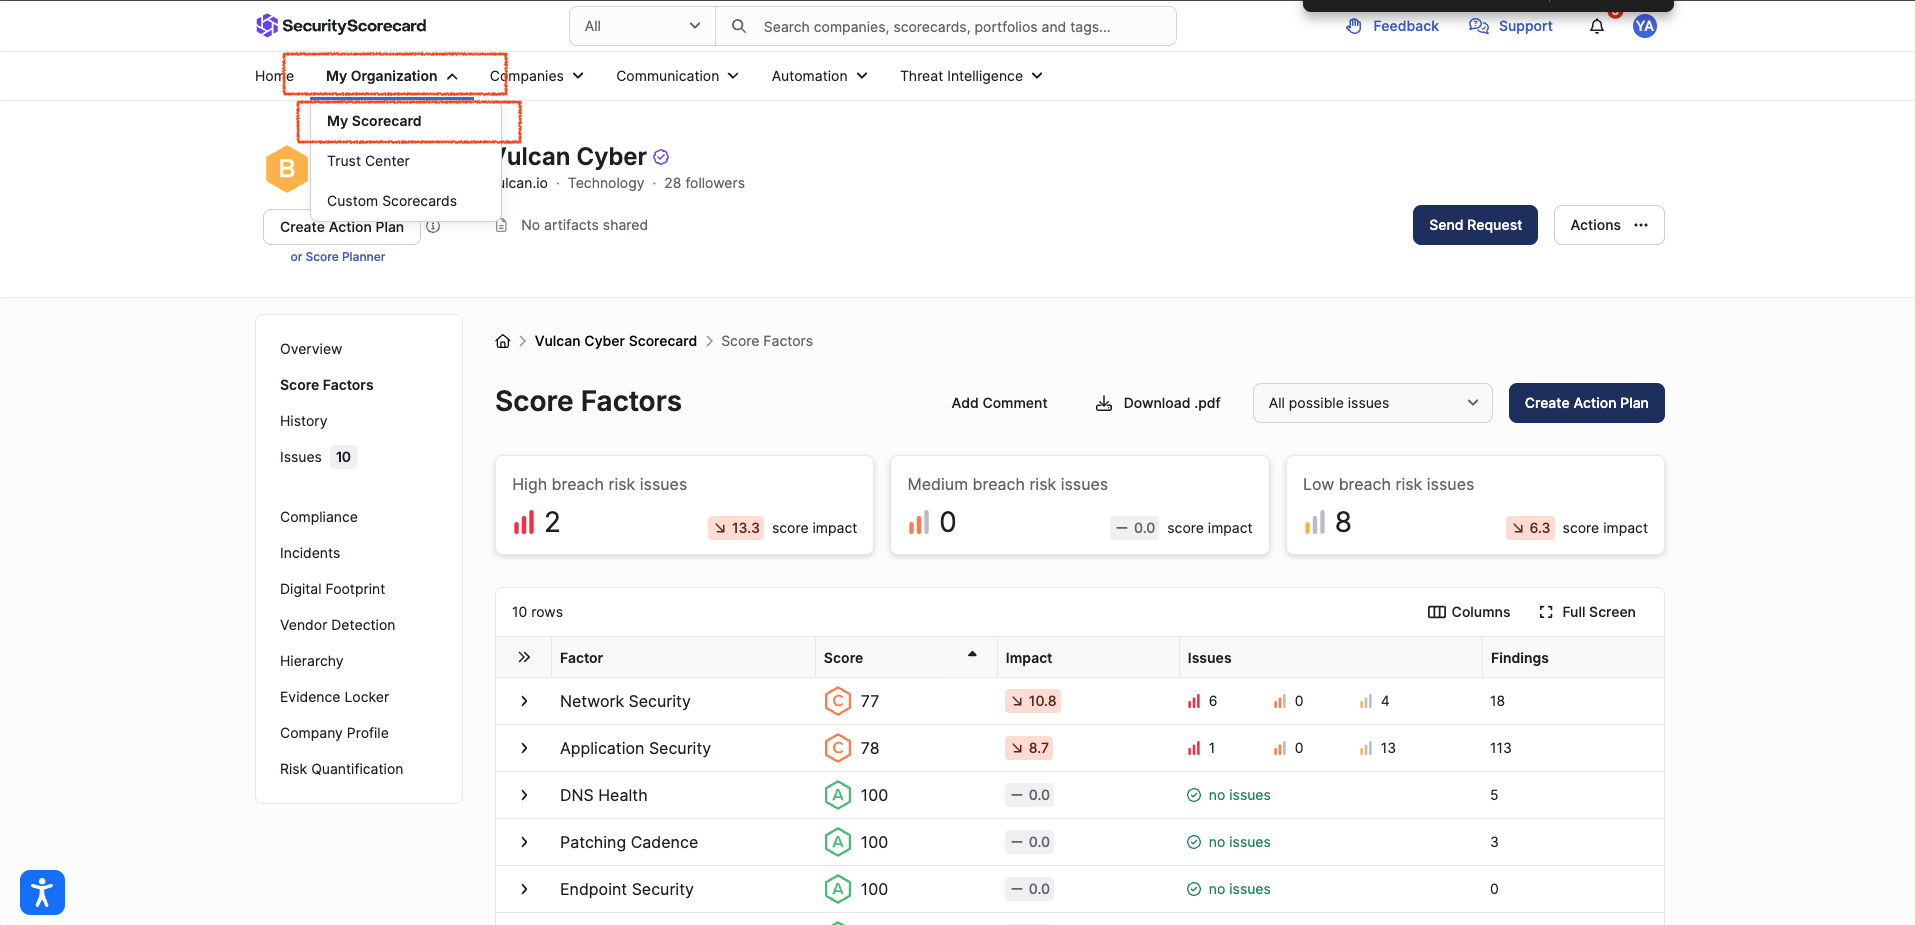
Task: Click the accessibility widget icon
Action: [x=42, y=892]
